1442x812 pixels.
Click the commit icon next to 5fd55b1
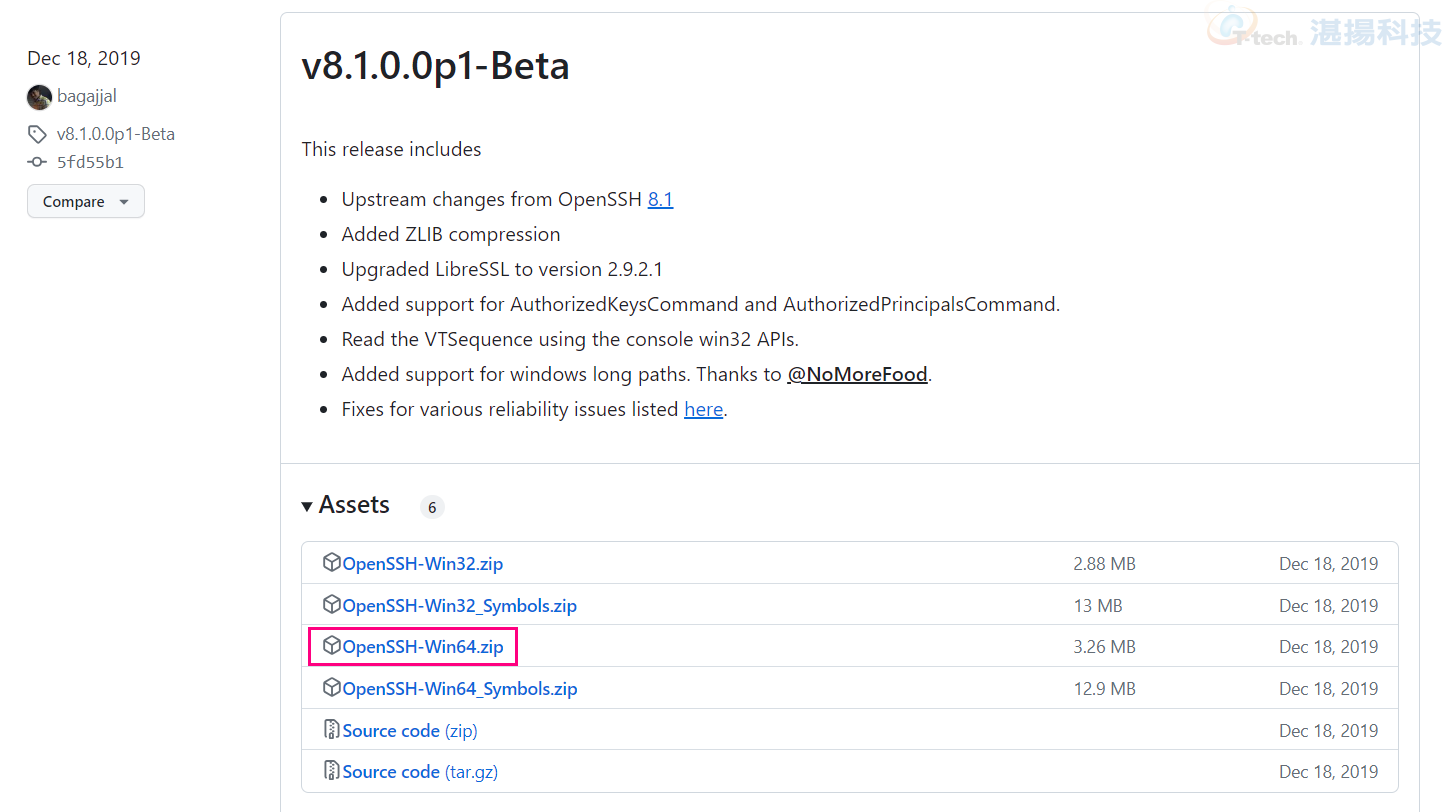pyautogui.click(x=37, y=162)
